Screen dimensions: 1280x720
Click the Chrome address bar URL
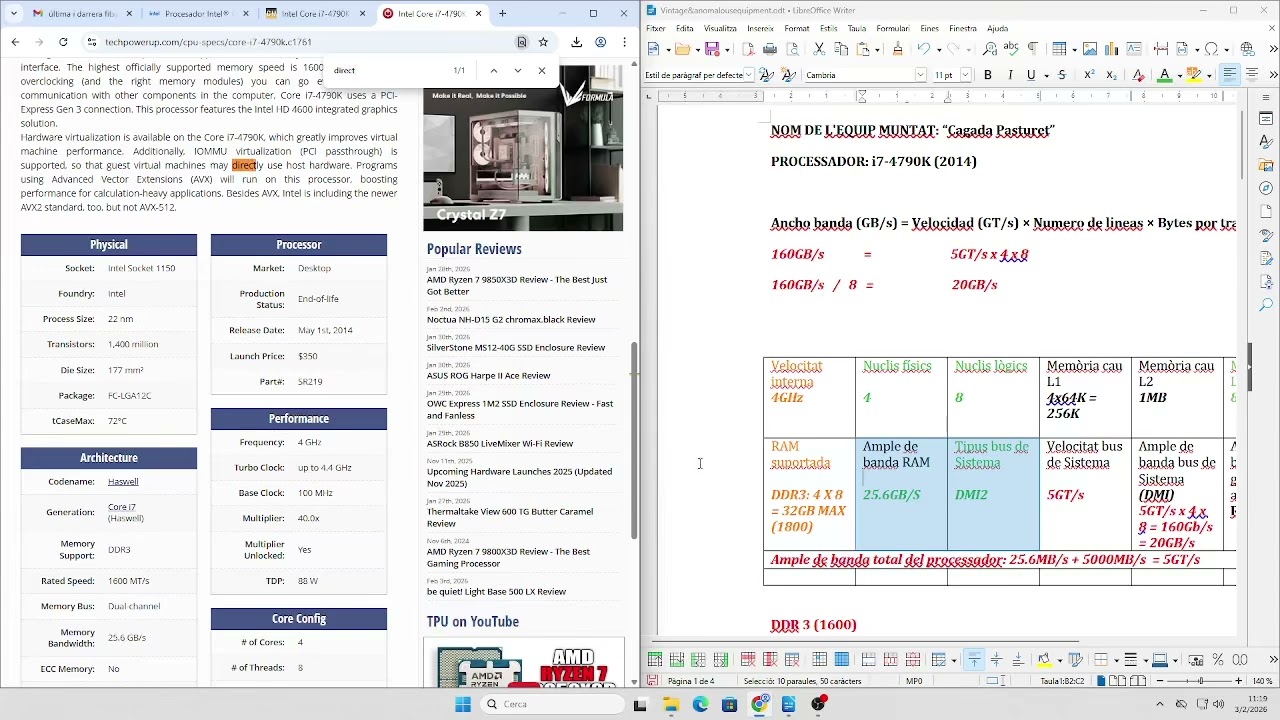(x=208, y=42)
